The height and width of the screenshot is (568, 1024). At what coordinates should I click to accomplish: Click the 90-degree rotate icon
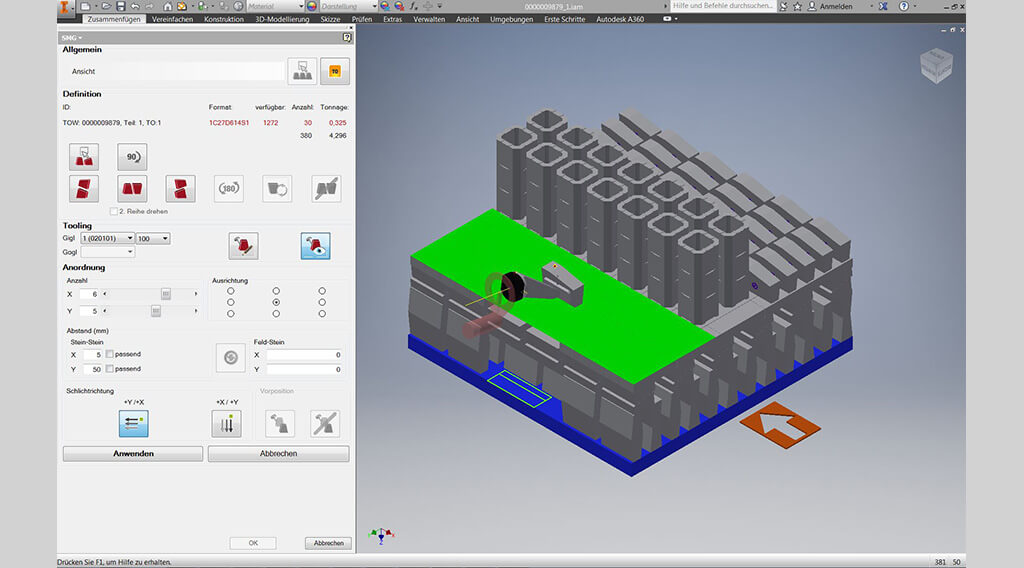point(132,157)
